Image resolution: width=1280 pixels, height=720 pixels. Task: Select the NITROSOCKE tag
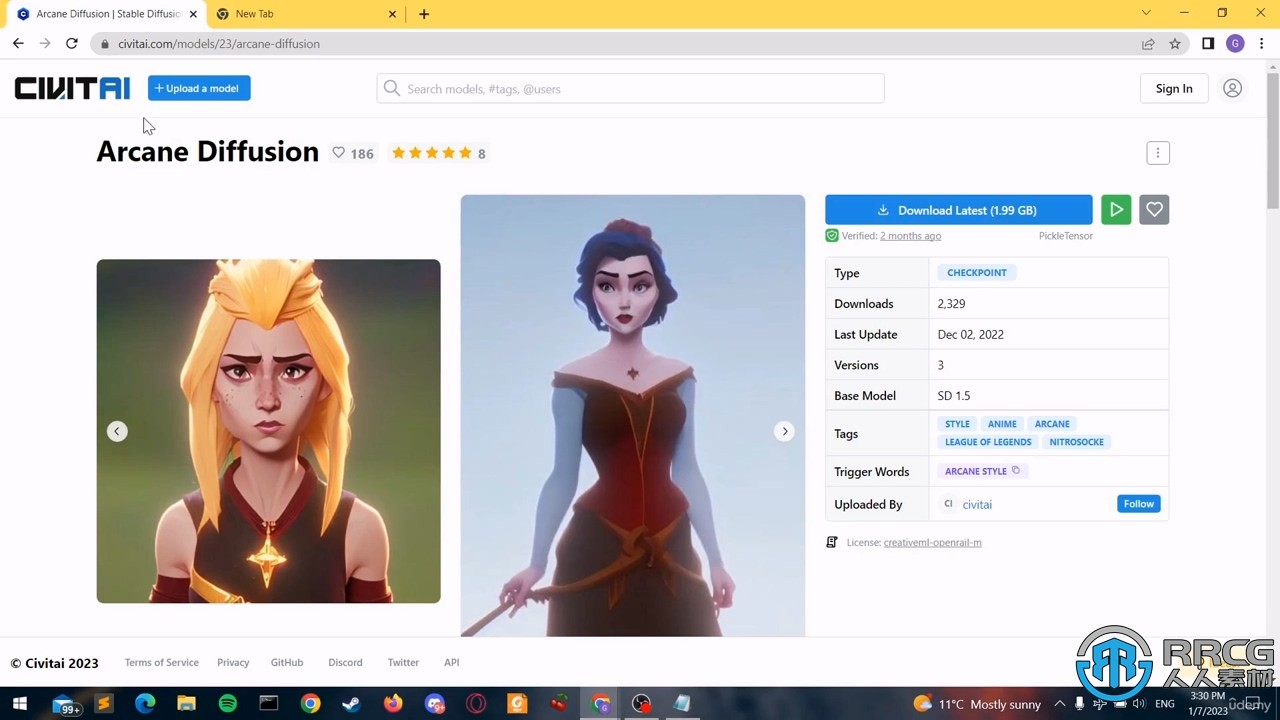point(1077,442)
